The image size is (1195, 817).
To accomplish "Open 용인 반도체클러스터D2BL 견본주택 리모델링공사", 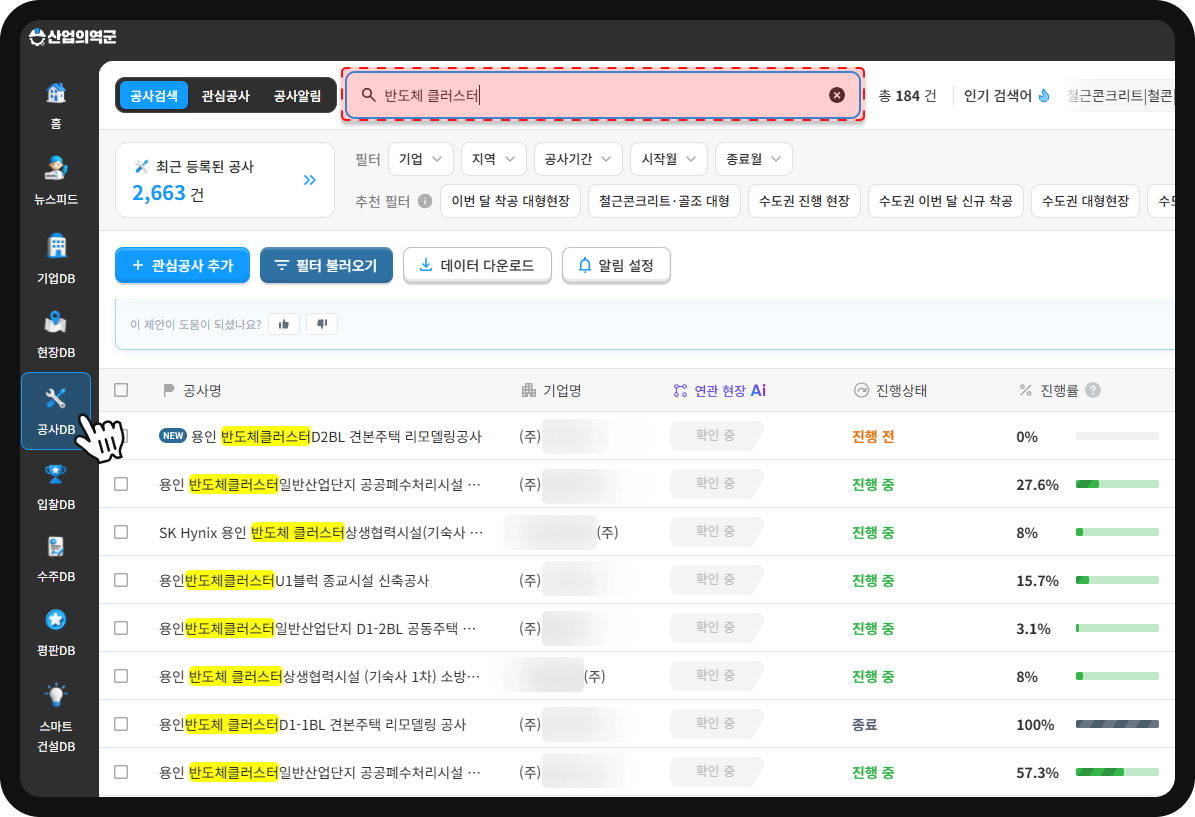I will point(336,437).
